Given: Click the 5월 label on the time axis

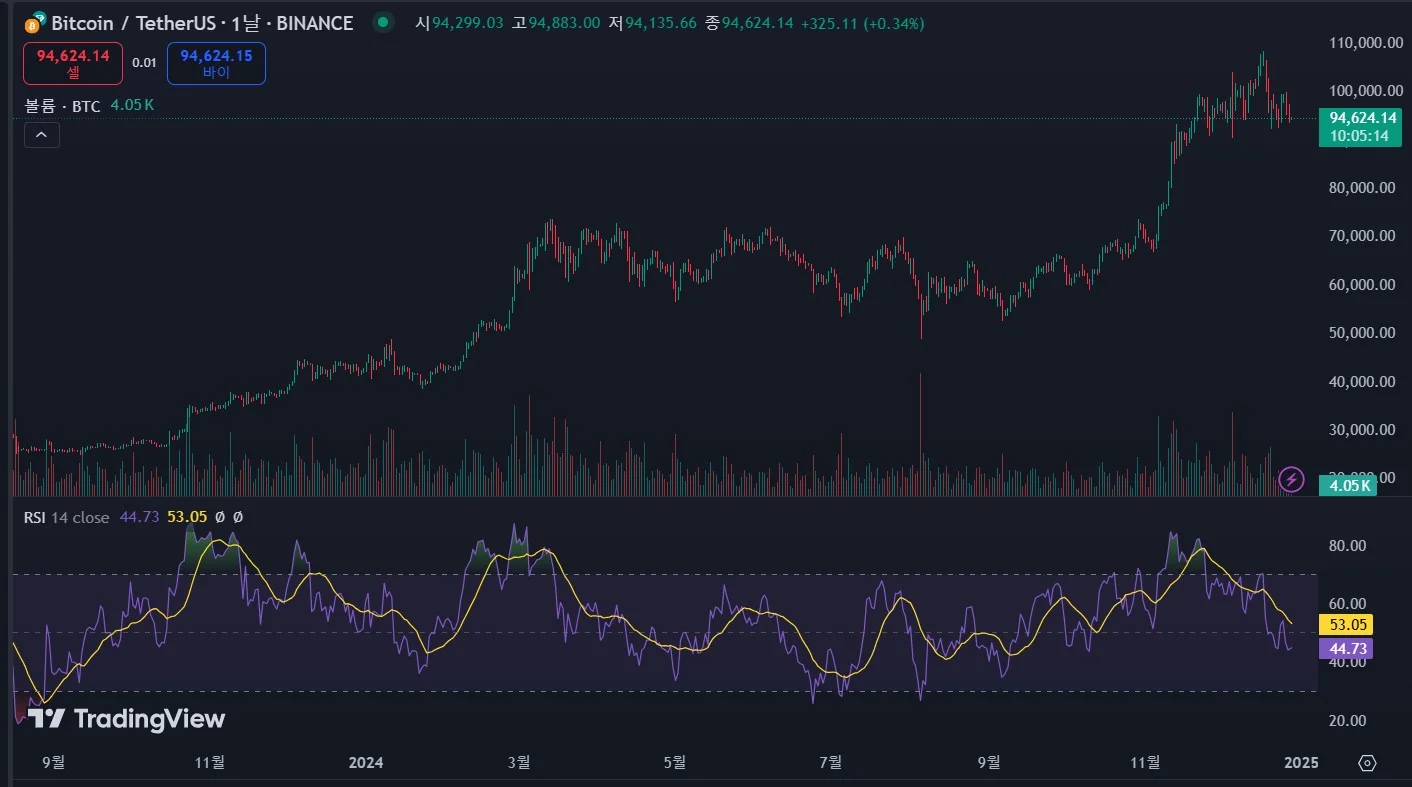Looking at the screenshot, I should point(675,762).
